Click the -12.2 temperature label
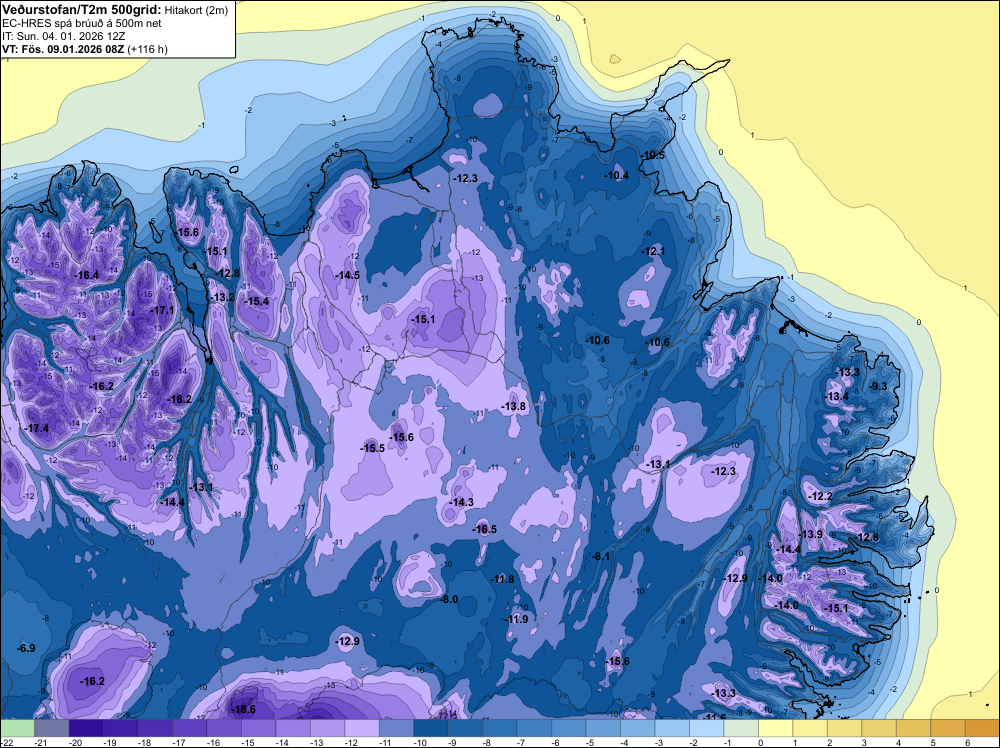Image resolution: width=1000 pixels, height=748 pixels. [821, 496]
